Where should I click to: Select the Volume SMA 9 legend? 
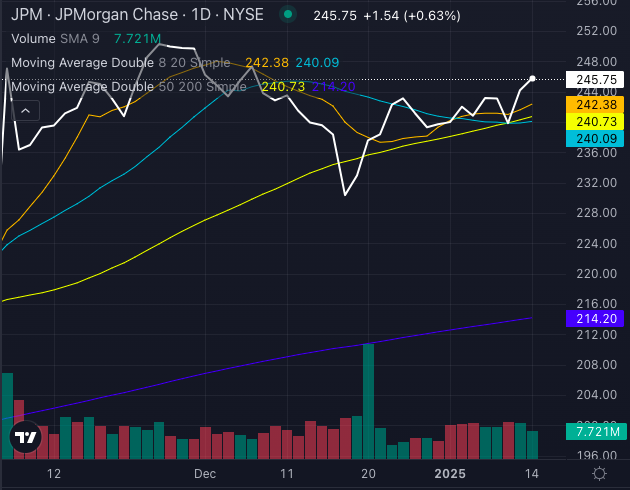click(55, 39)
